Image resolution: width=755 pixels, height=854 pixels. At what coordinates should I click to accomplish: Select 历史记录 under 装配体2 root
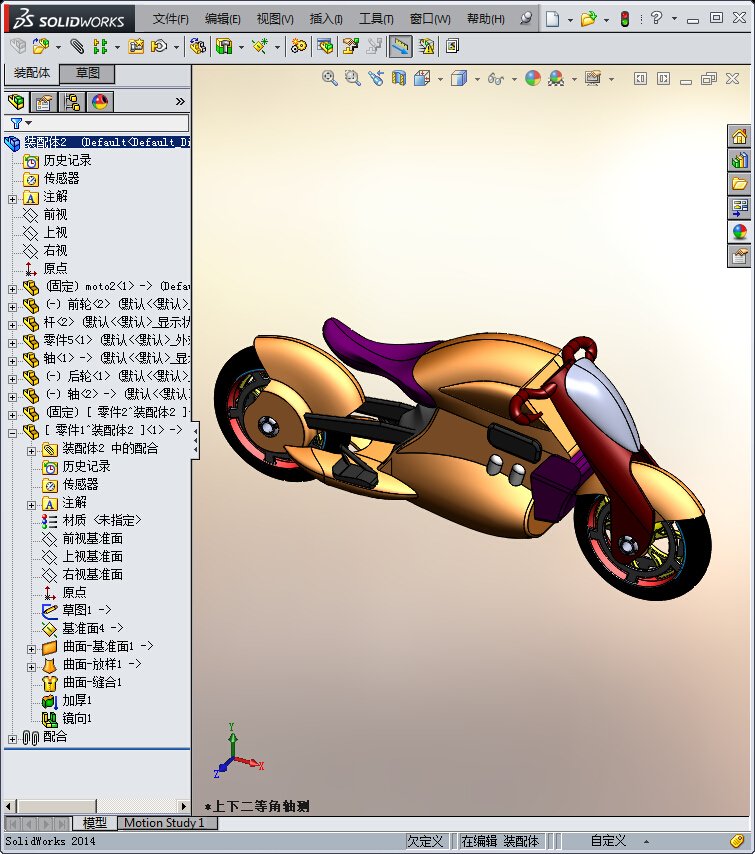pos(67,161)
